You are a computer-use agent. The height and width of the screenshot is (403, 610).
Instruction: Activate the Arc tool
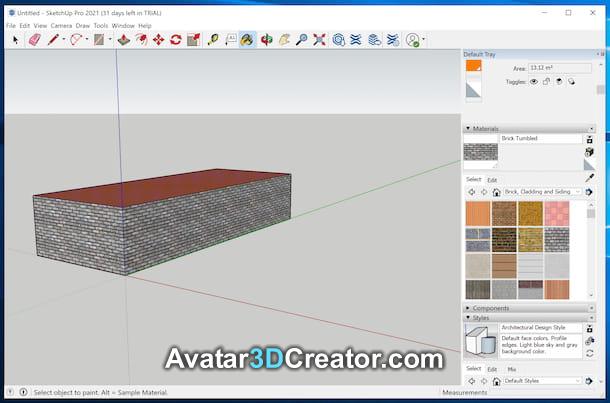point(76,40)
